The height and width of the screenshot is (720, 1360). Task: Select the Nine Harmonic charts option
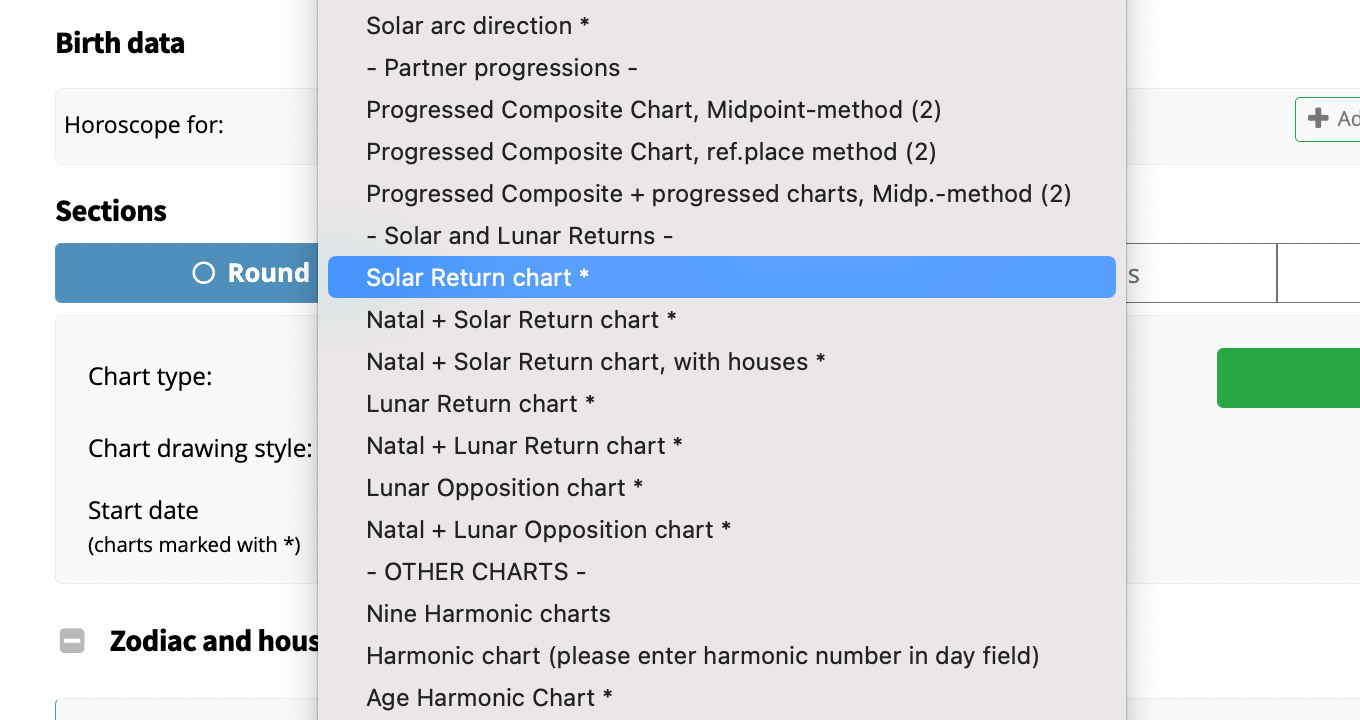coord(488,613)
